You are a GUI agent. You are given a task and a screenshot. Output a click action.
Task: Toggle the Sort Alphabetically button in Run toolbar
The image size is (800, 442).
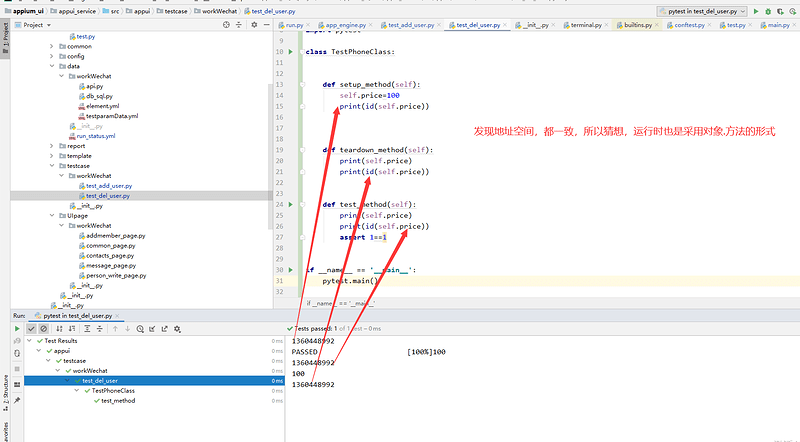click(59, 329)
